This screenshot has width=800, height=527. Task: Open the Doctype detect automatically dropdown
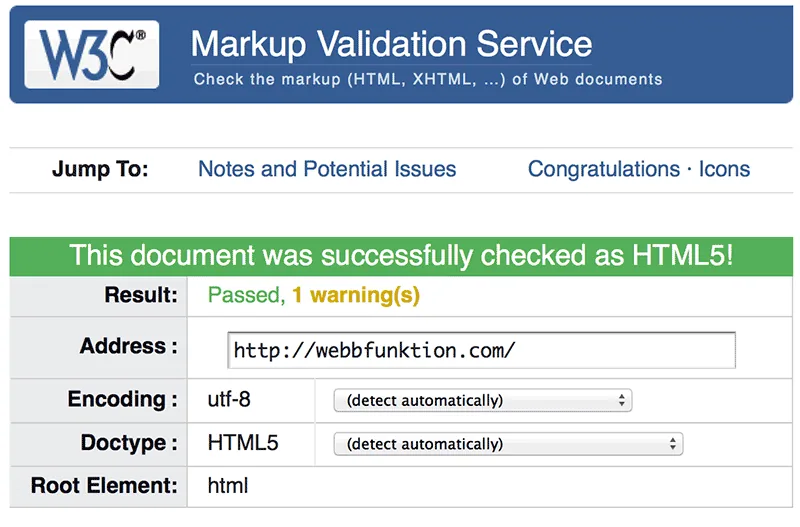pos(508,444)
